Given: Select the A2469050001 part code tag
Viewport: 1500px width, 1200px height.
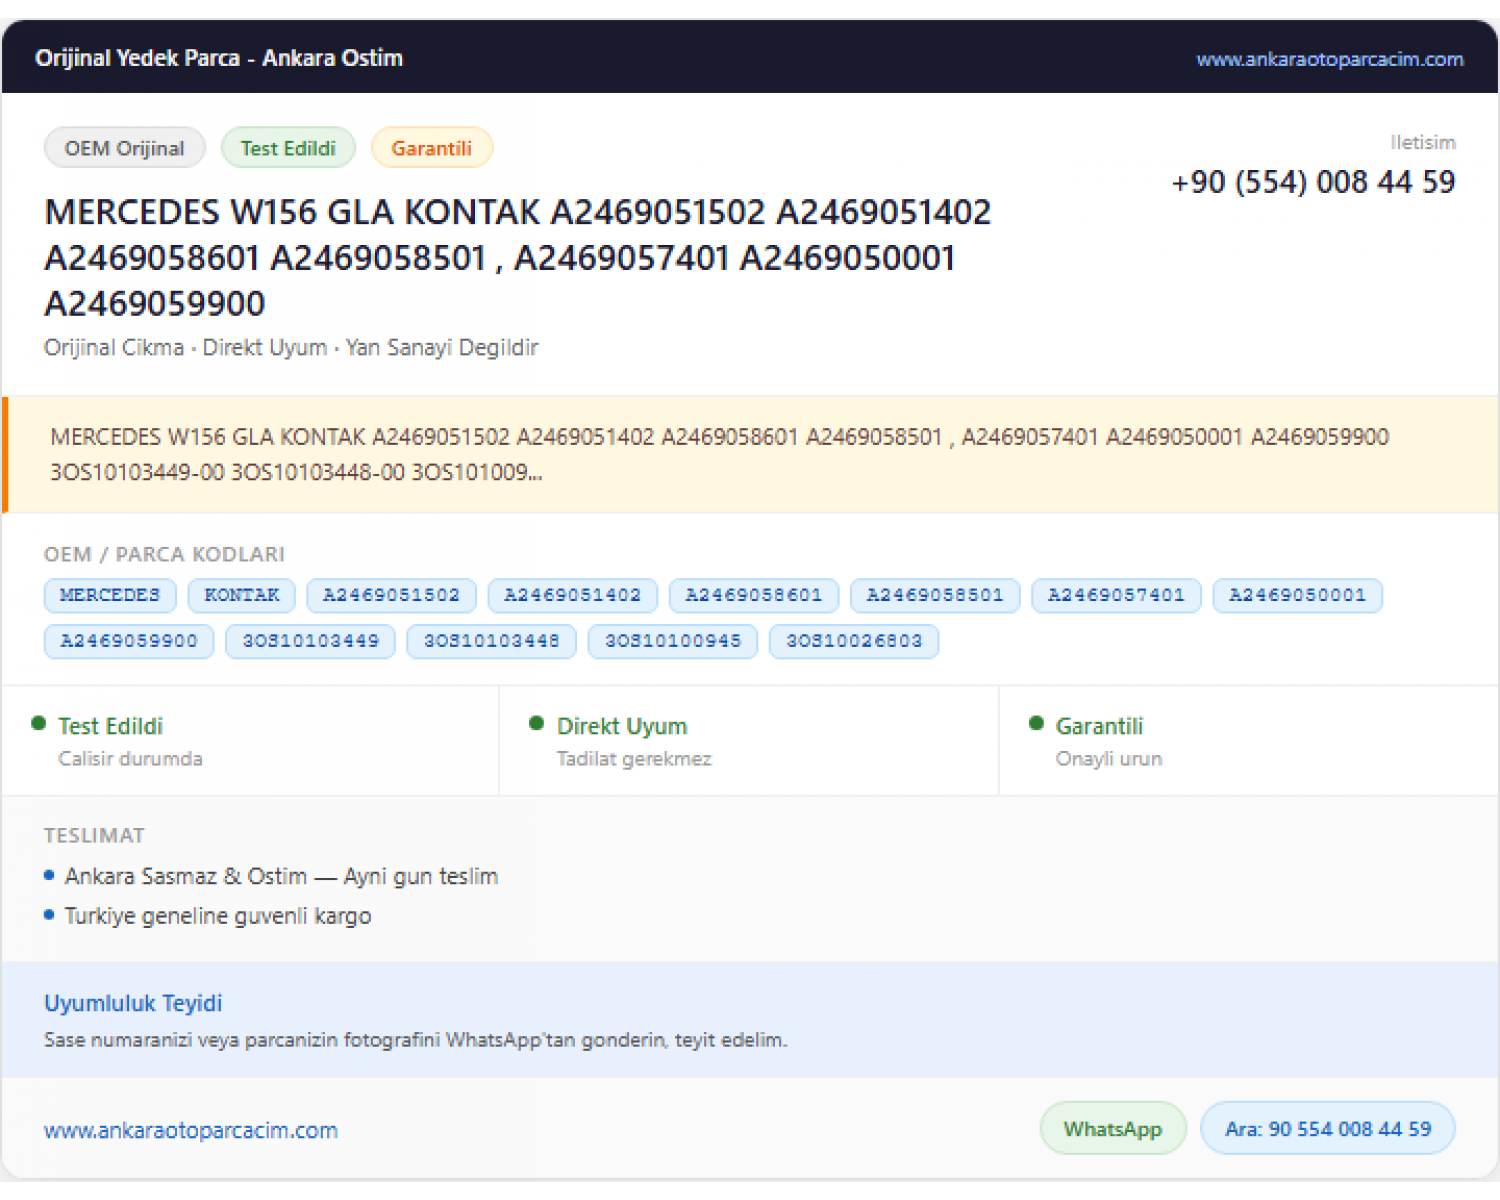Looking at the screenshot, I should coord(1297,595).
